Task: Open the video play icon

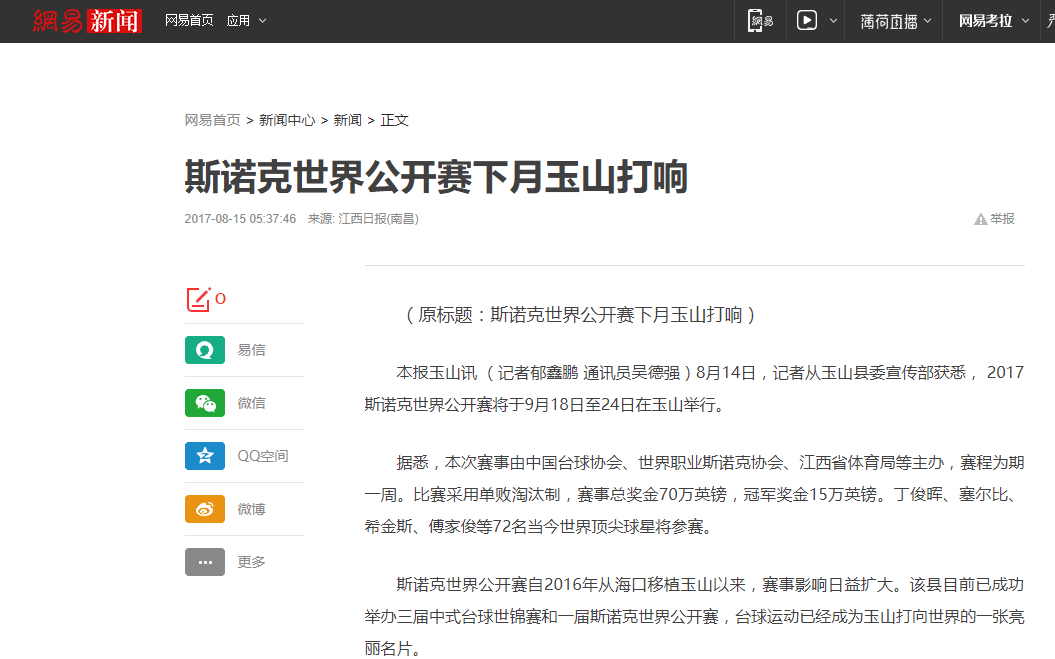Action: coord(807,21)
